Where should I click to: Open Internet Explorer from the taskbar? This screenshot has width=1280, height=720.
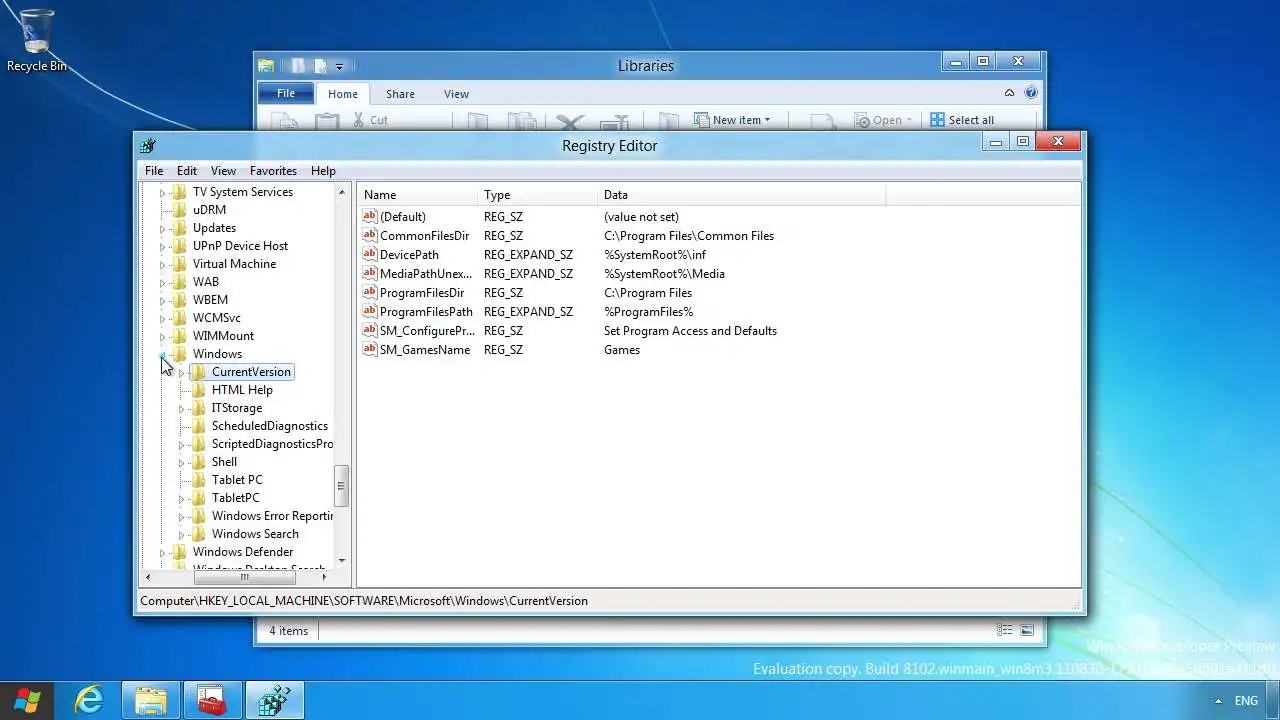[x=90, y=701]
